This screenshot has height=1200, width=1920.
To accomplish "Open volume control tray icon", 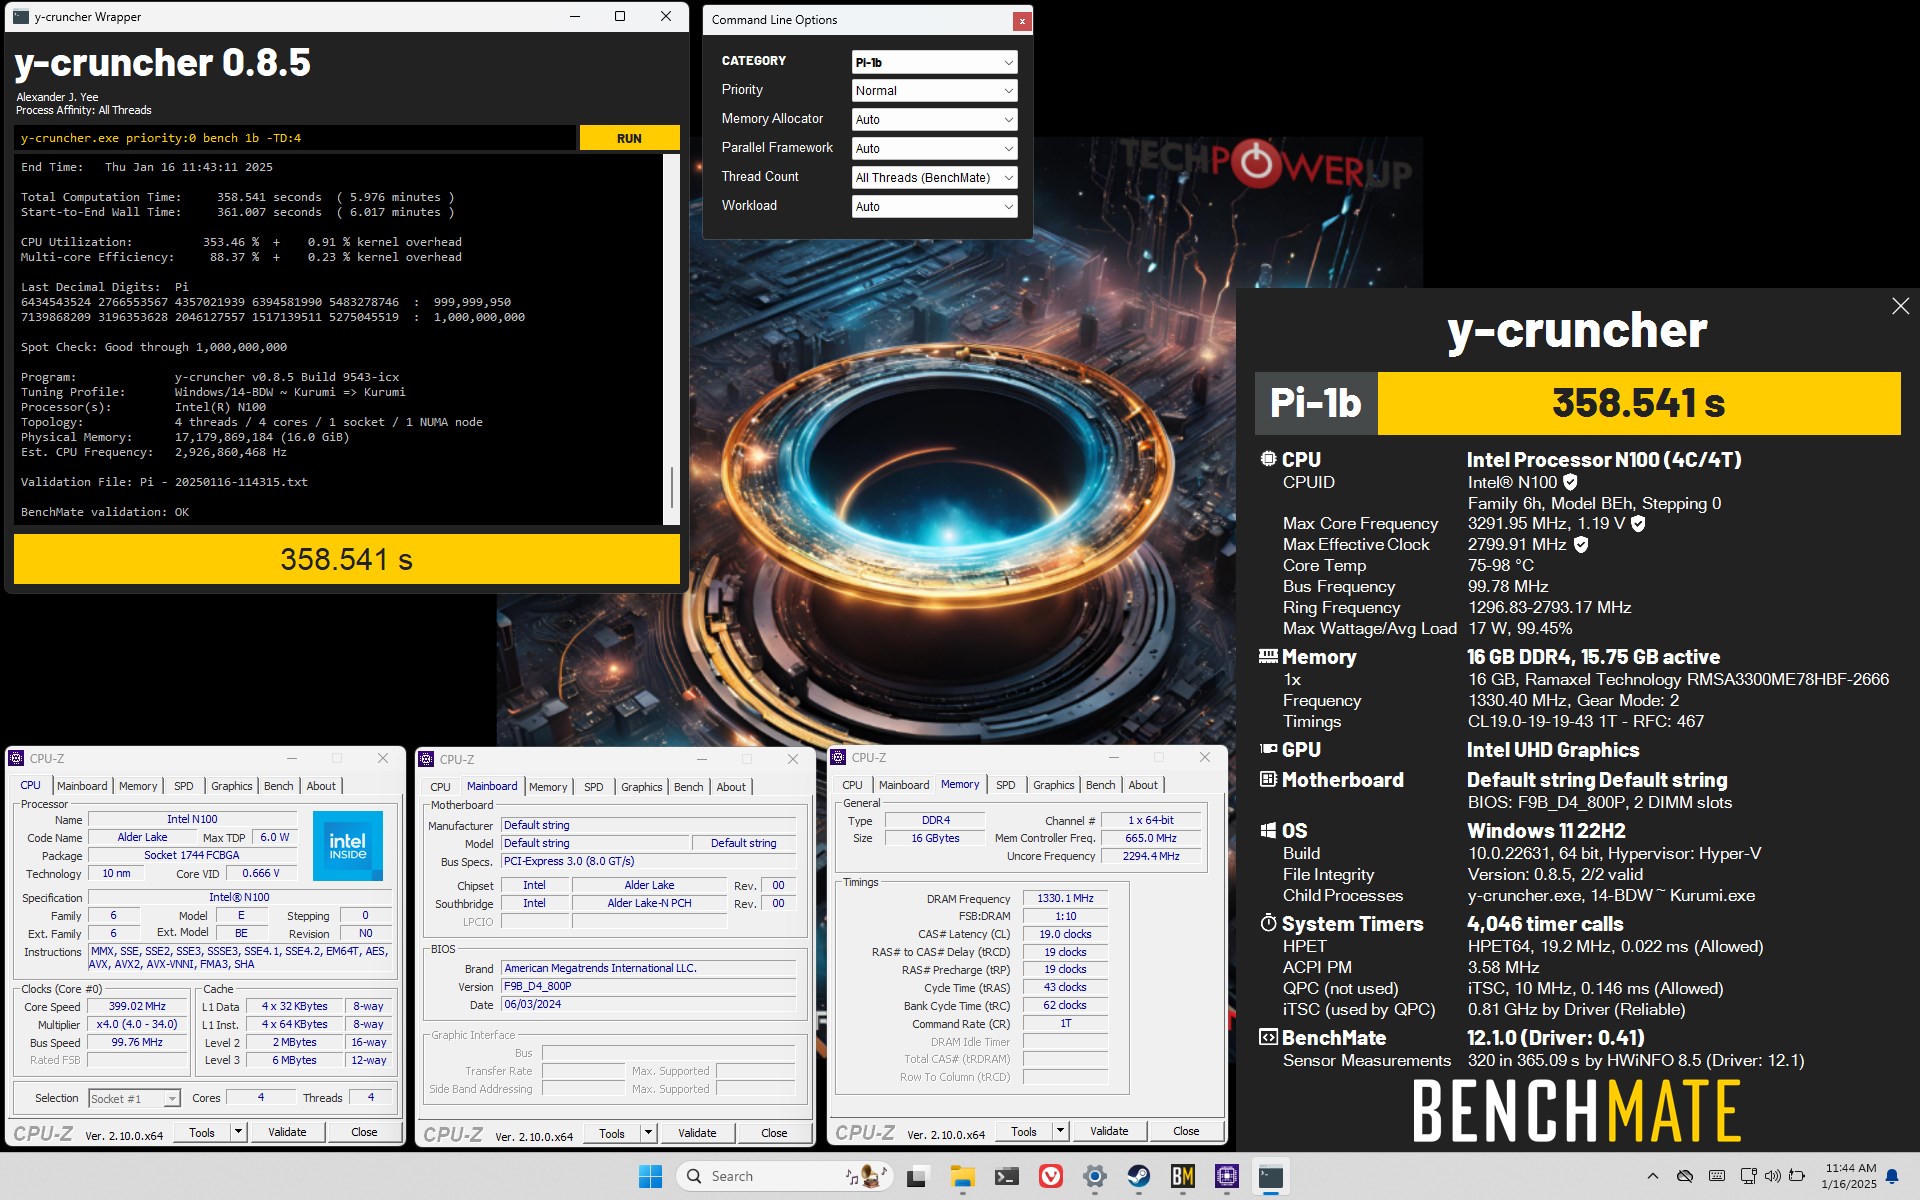I will point(1773,1176).
